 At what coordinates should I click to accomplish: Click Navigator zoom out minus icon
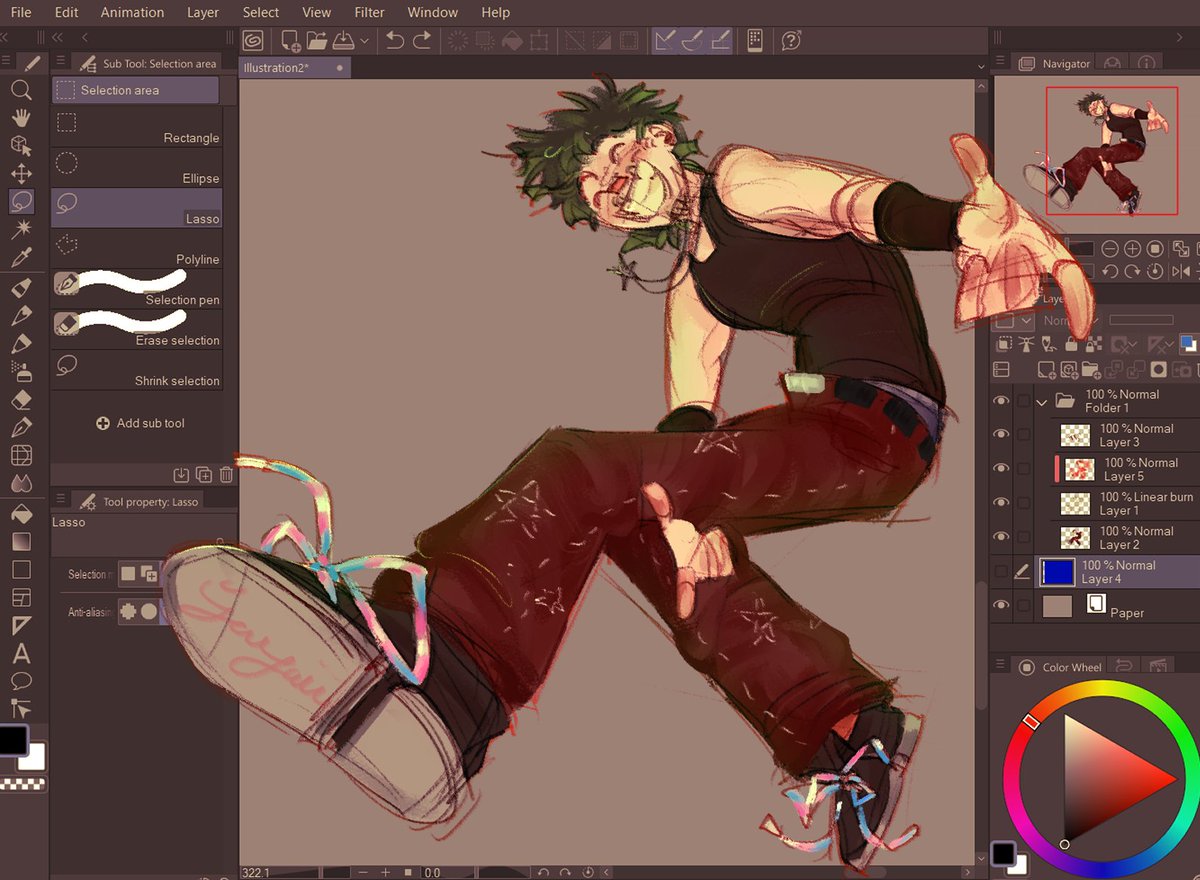[1109, 248]
